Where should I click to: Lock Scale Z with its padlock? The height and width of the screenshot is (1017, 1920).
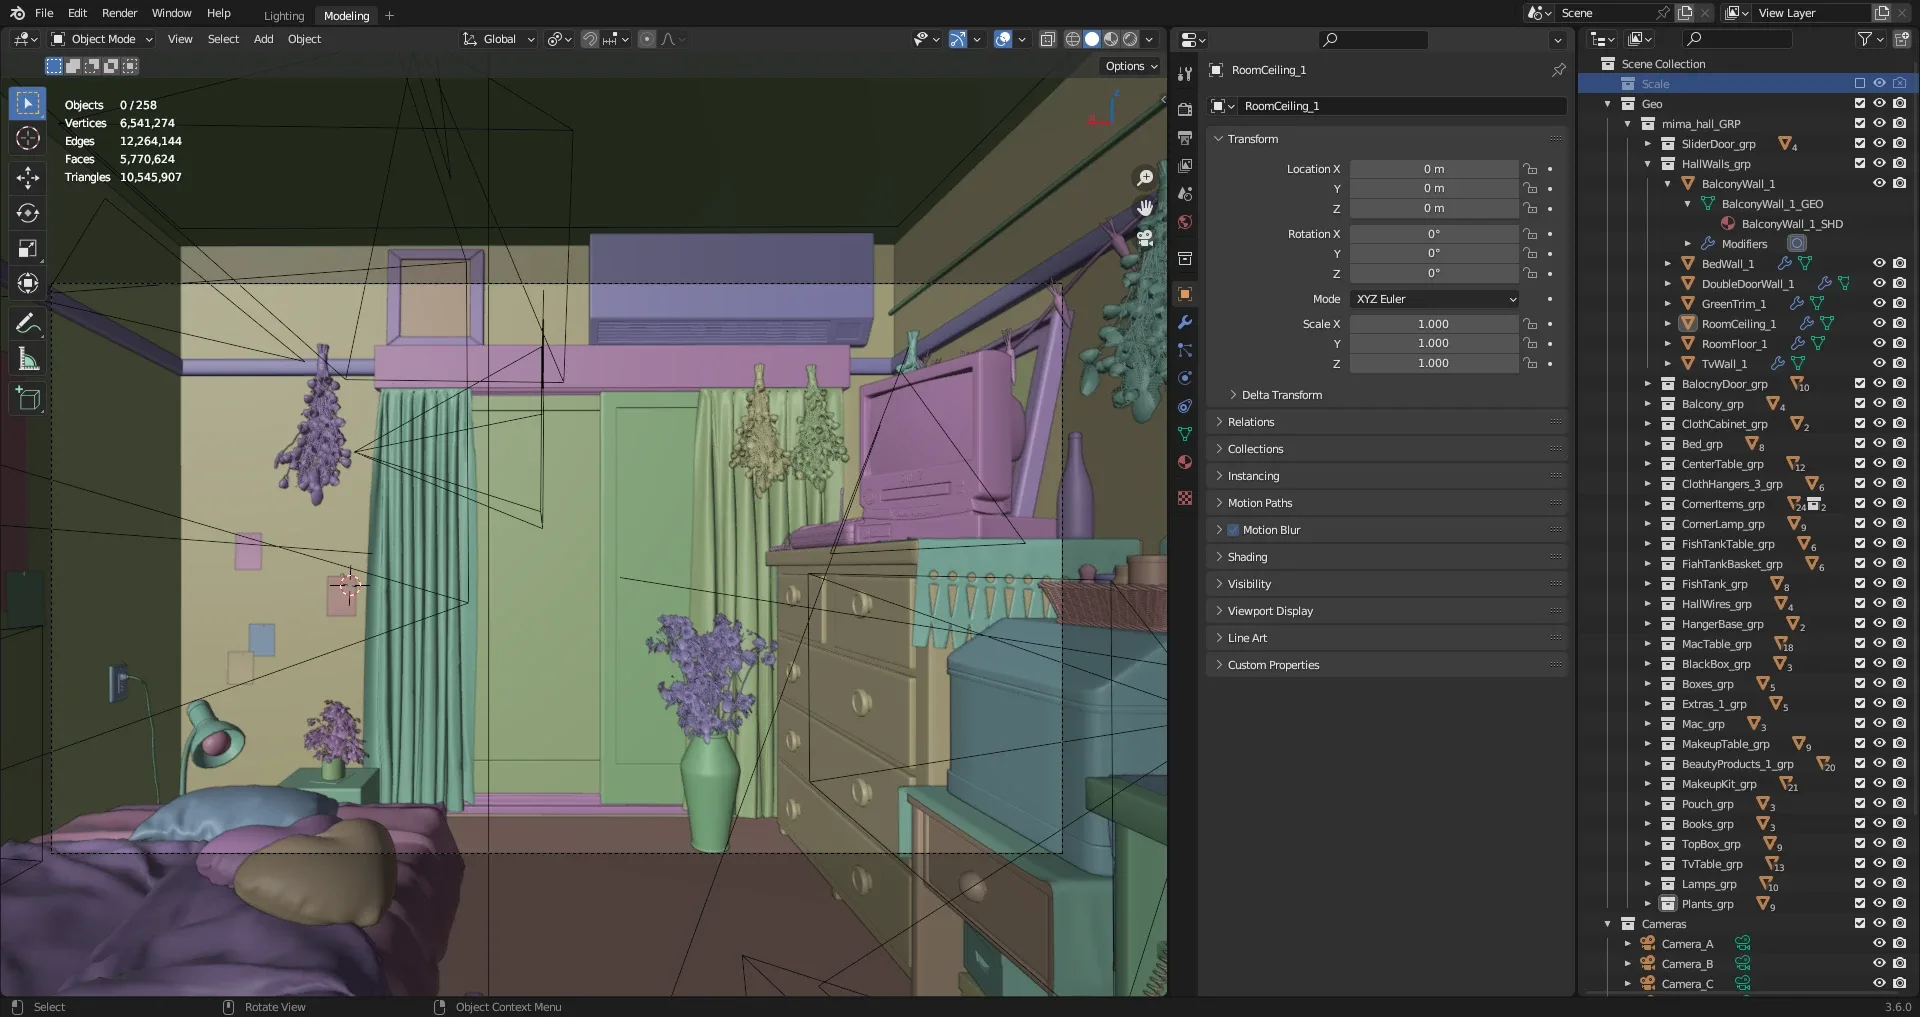pyautogui.click(x=1529, y=363)
